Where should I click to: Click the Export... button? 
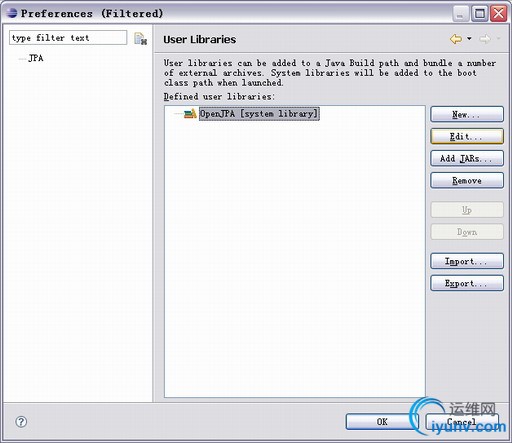[x=467, y=283]
